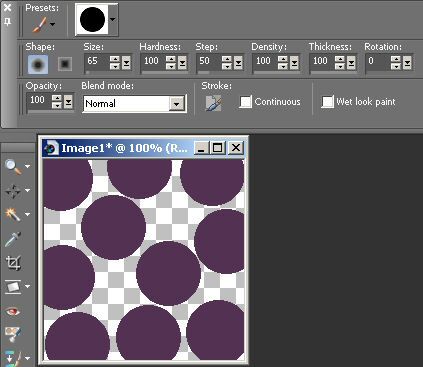The image size is (423, 367).
Task: Open the Step slider dropdown
Action: click(x=238, y=62)
